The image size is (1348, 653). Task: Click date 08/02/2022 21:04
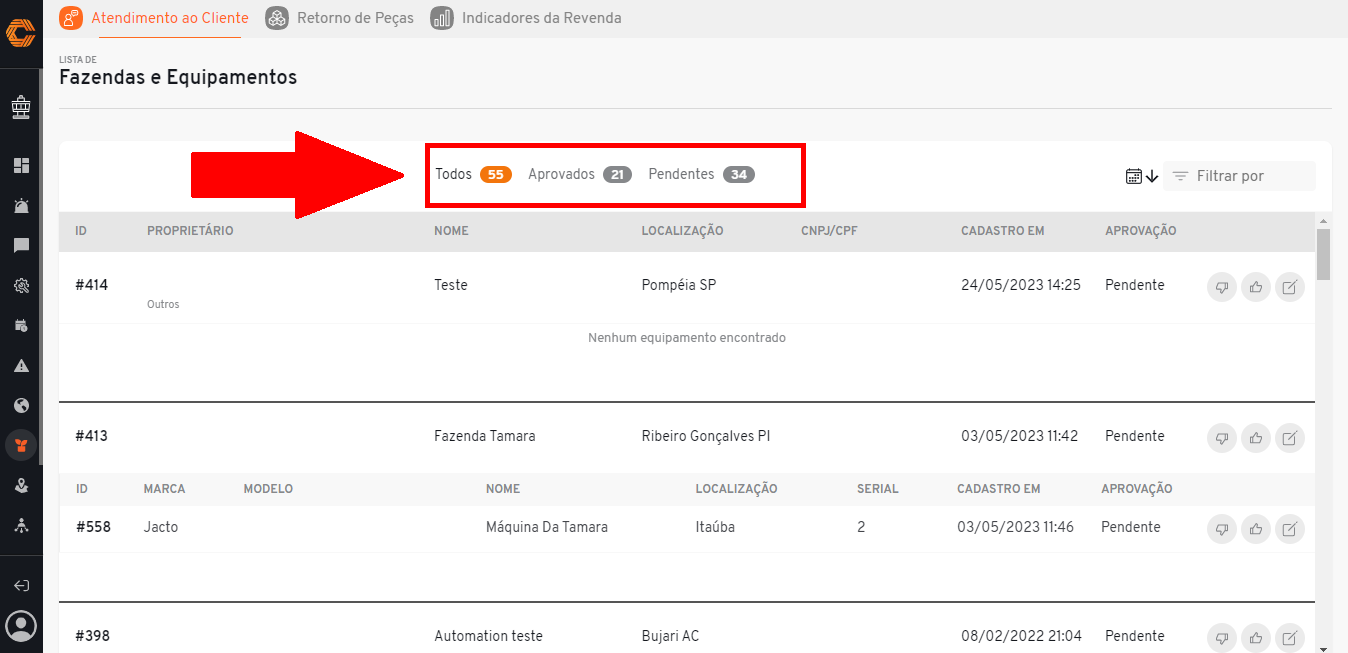[1021, 636]
